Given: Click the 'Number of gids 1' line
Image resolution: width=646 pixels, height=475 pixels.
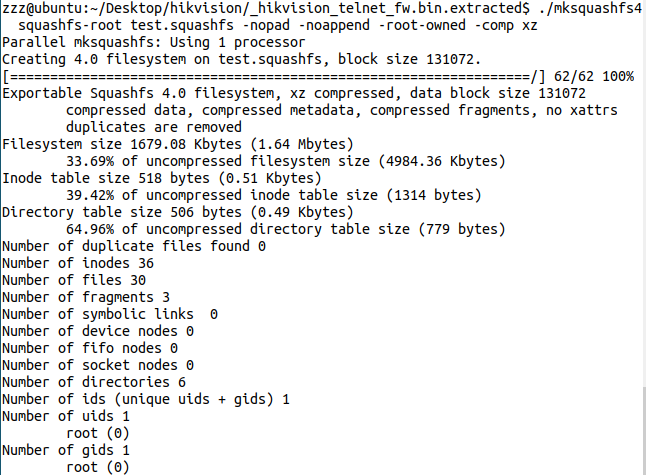Looking at the screenshot, I should coord(66,450).
